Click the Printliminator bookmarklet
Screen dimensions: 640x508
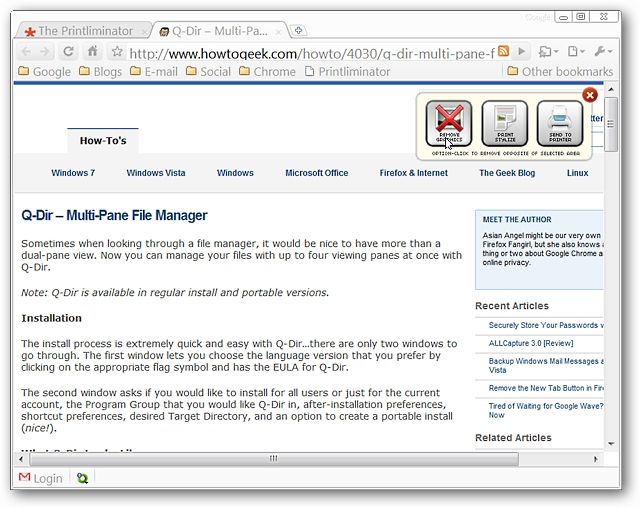[348, 71]
